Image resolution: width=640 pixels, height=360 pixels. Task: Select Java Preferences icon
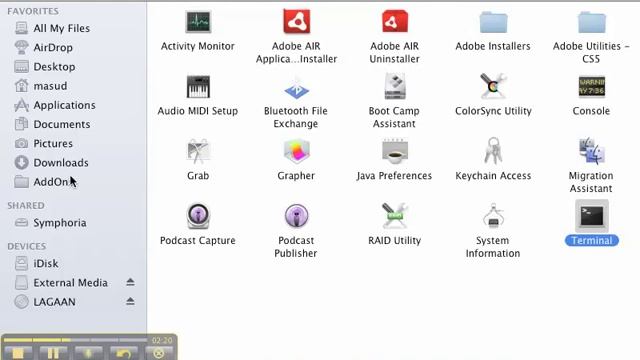[x=395, y=151]
